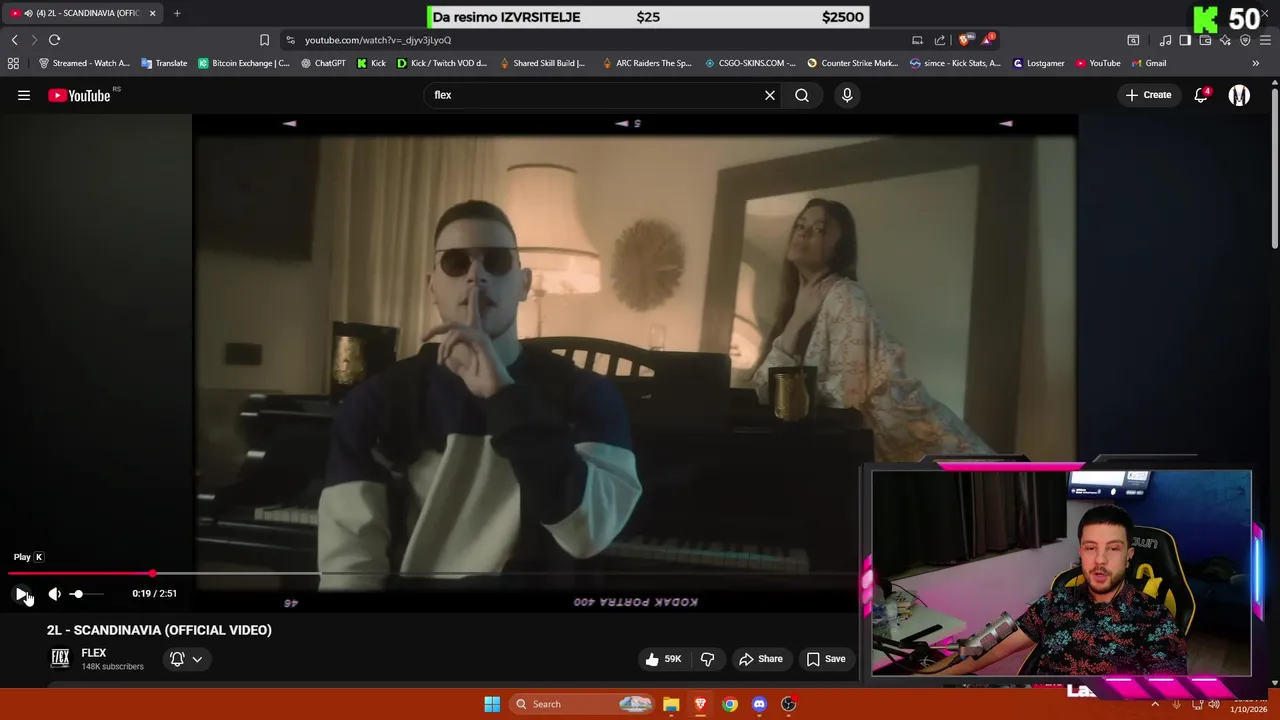Open the Shared Skill Build bookmark

click(542, 63)
